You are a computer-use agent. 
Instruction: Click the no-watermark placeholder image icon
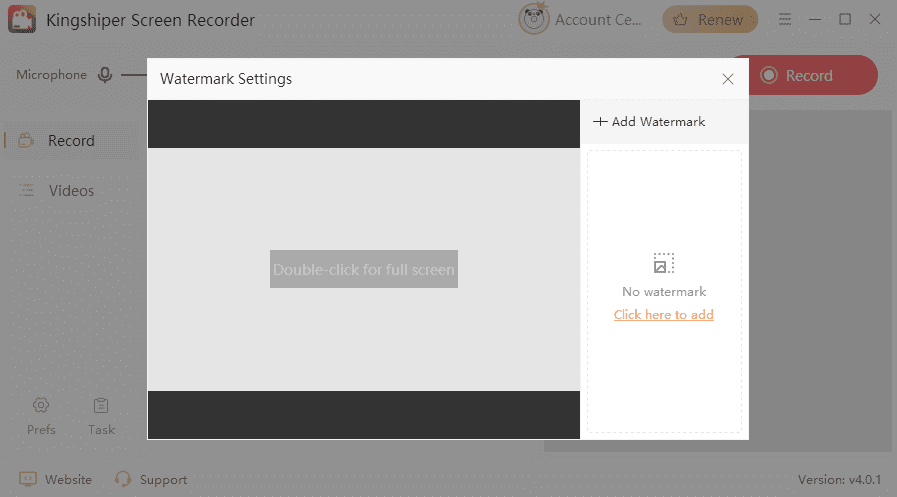click(664, 263)
